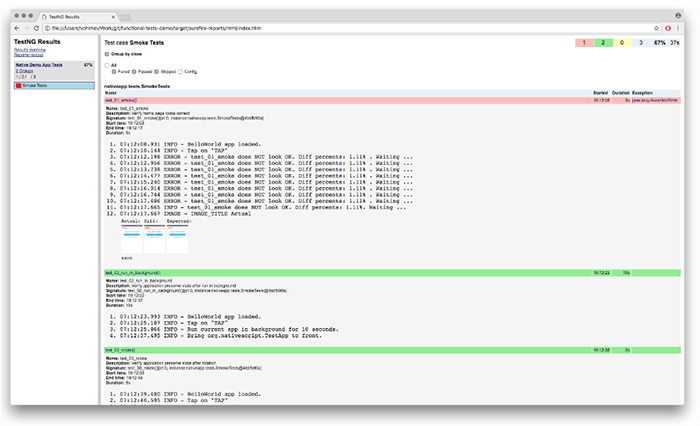The height and width of the screenshot is (426, 700).
Task: Open a new browser tab
Action: pos(125,17)
